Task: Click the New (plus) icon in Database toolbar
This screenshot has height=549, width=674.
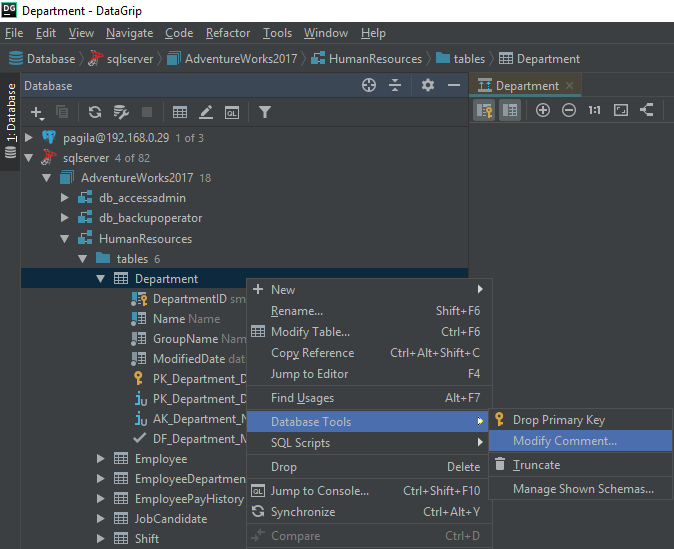Action: click(x=37, y=113)
